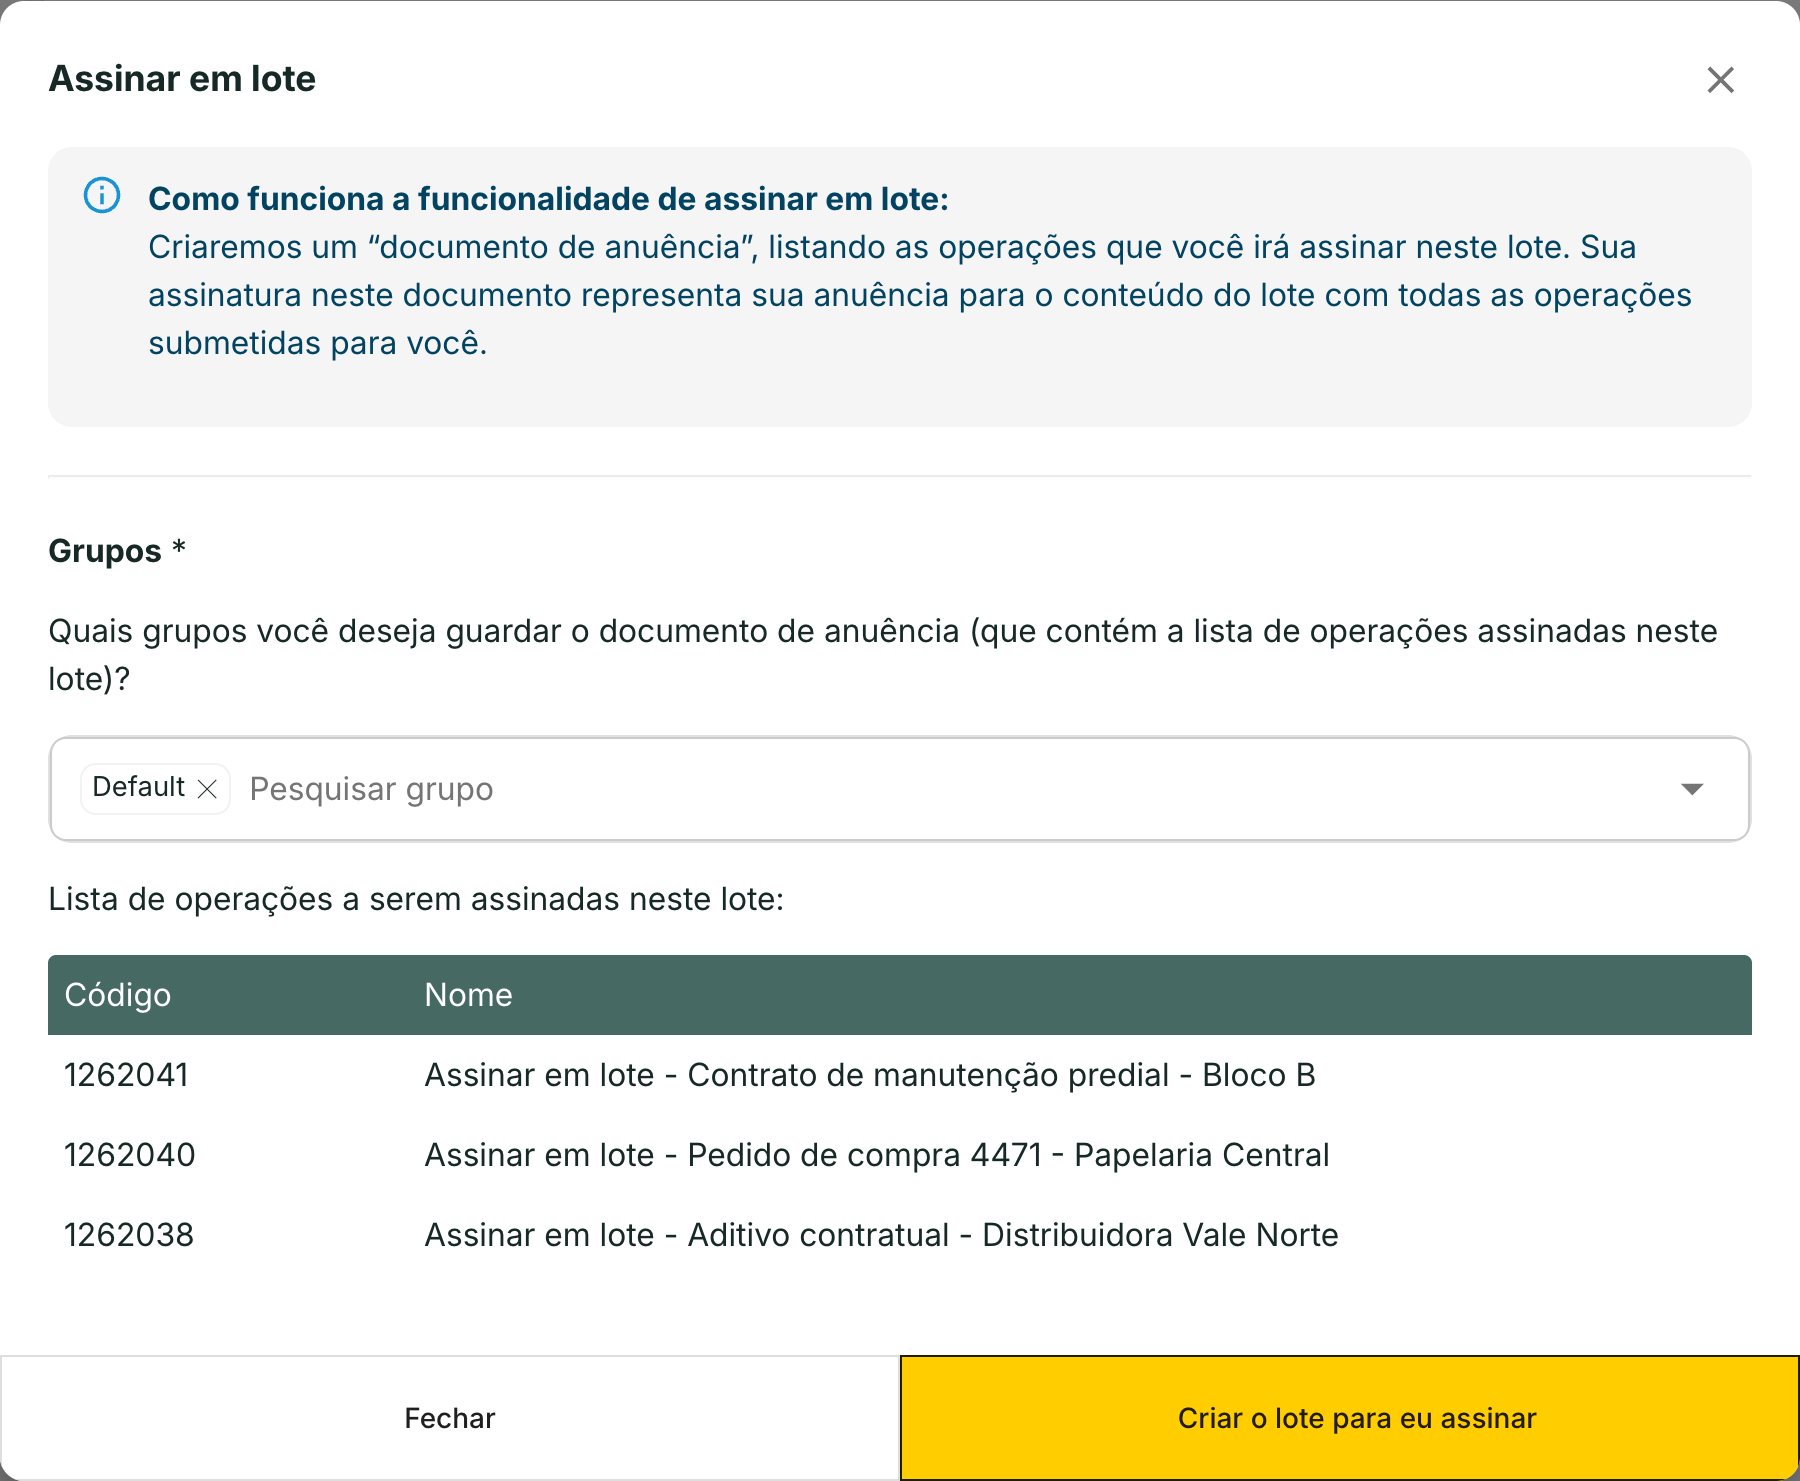The height and width of the screenshot is (1481, 1800).
Task: Click the Código column header
Action: click(118, 995)
